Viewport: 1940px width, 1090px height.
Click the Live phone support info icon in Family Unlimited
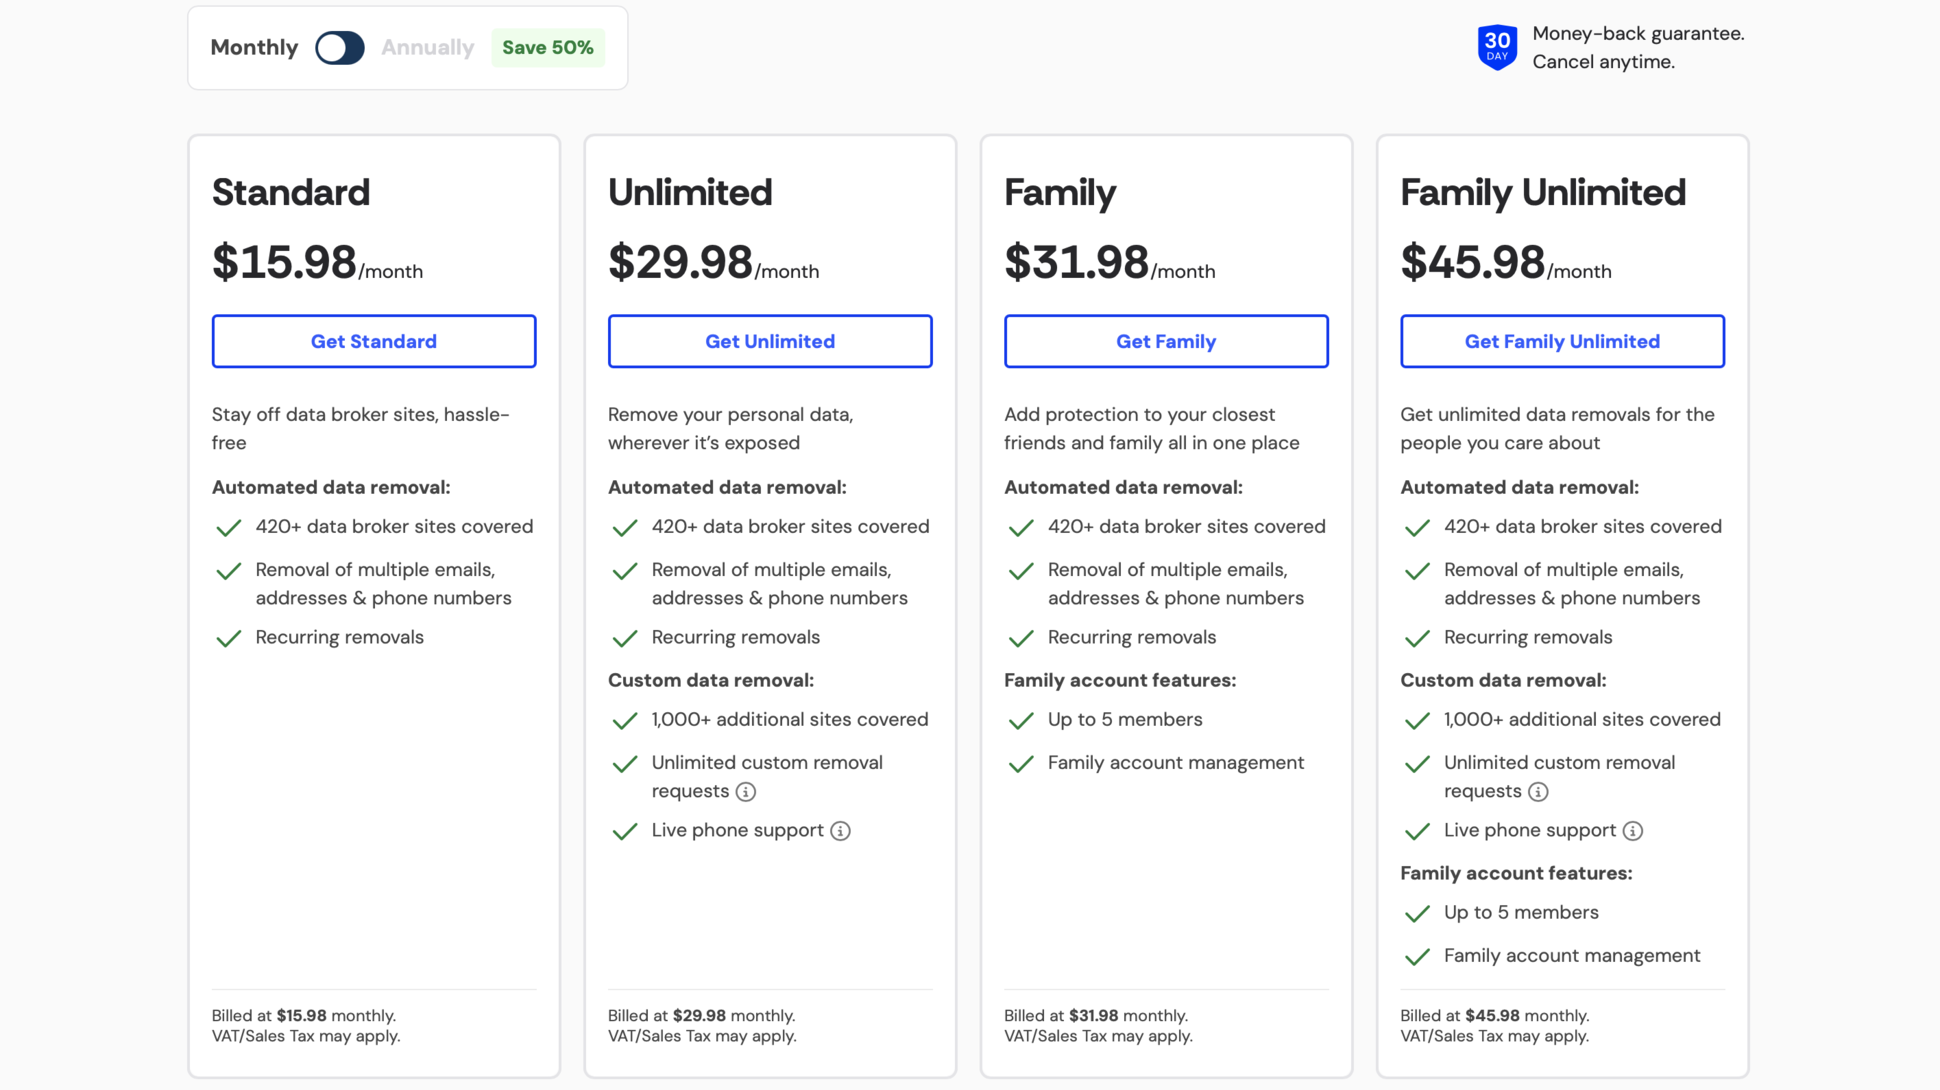pyautogui.click(x=1634, y=830)
